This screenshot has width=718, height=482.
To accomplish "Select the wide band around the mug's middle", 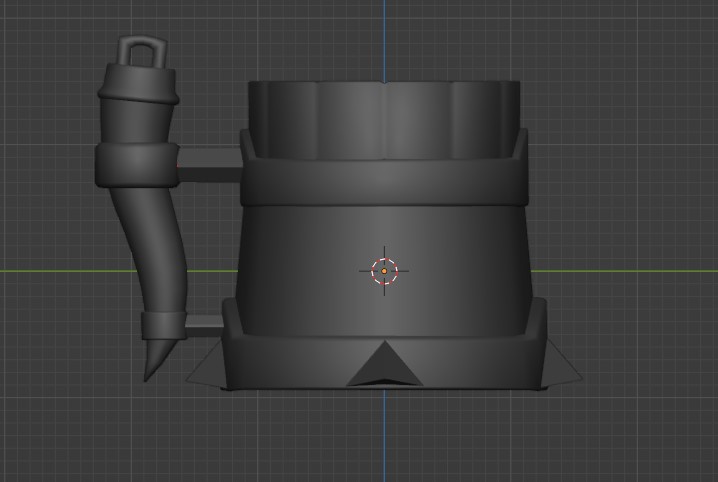I will pyautogui.click(x=384, y=181).
